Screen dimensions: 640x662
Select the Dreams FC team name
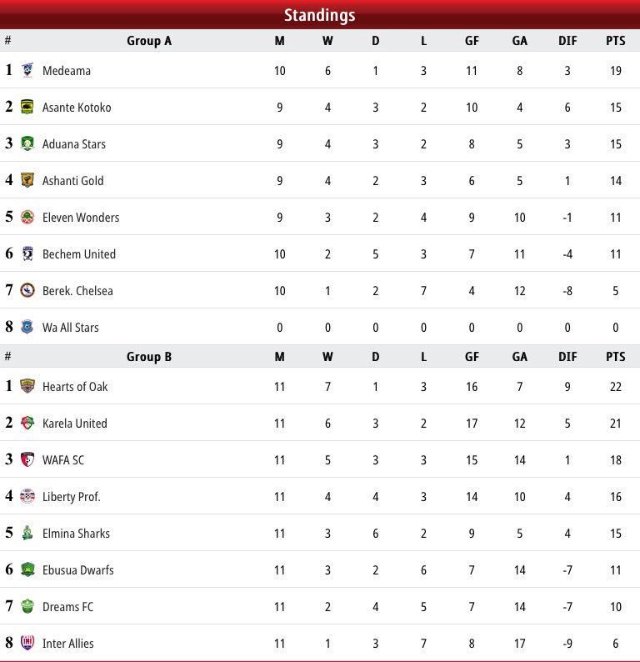68,607
